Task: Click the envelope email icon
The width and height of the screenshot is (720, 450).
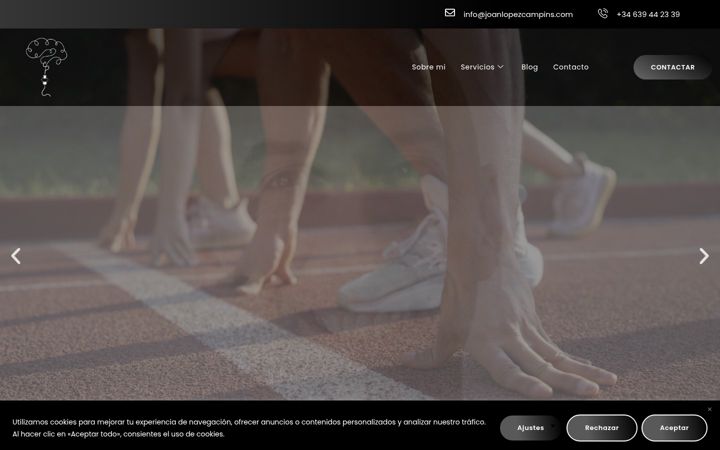Action: tap(450, 13)
